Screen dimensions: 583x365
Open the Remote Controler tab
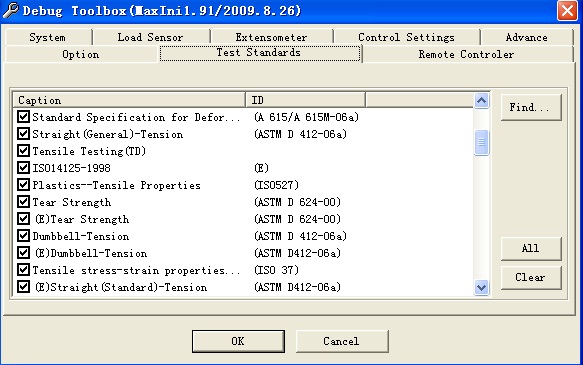click(467, 54)
